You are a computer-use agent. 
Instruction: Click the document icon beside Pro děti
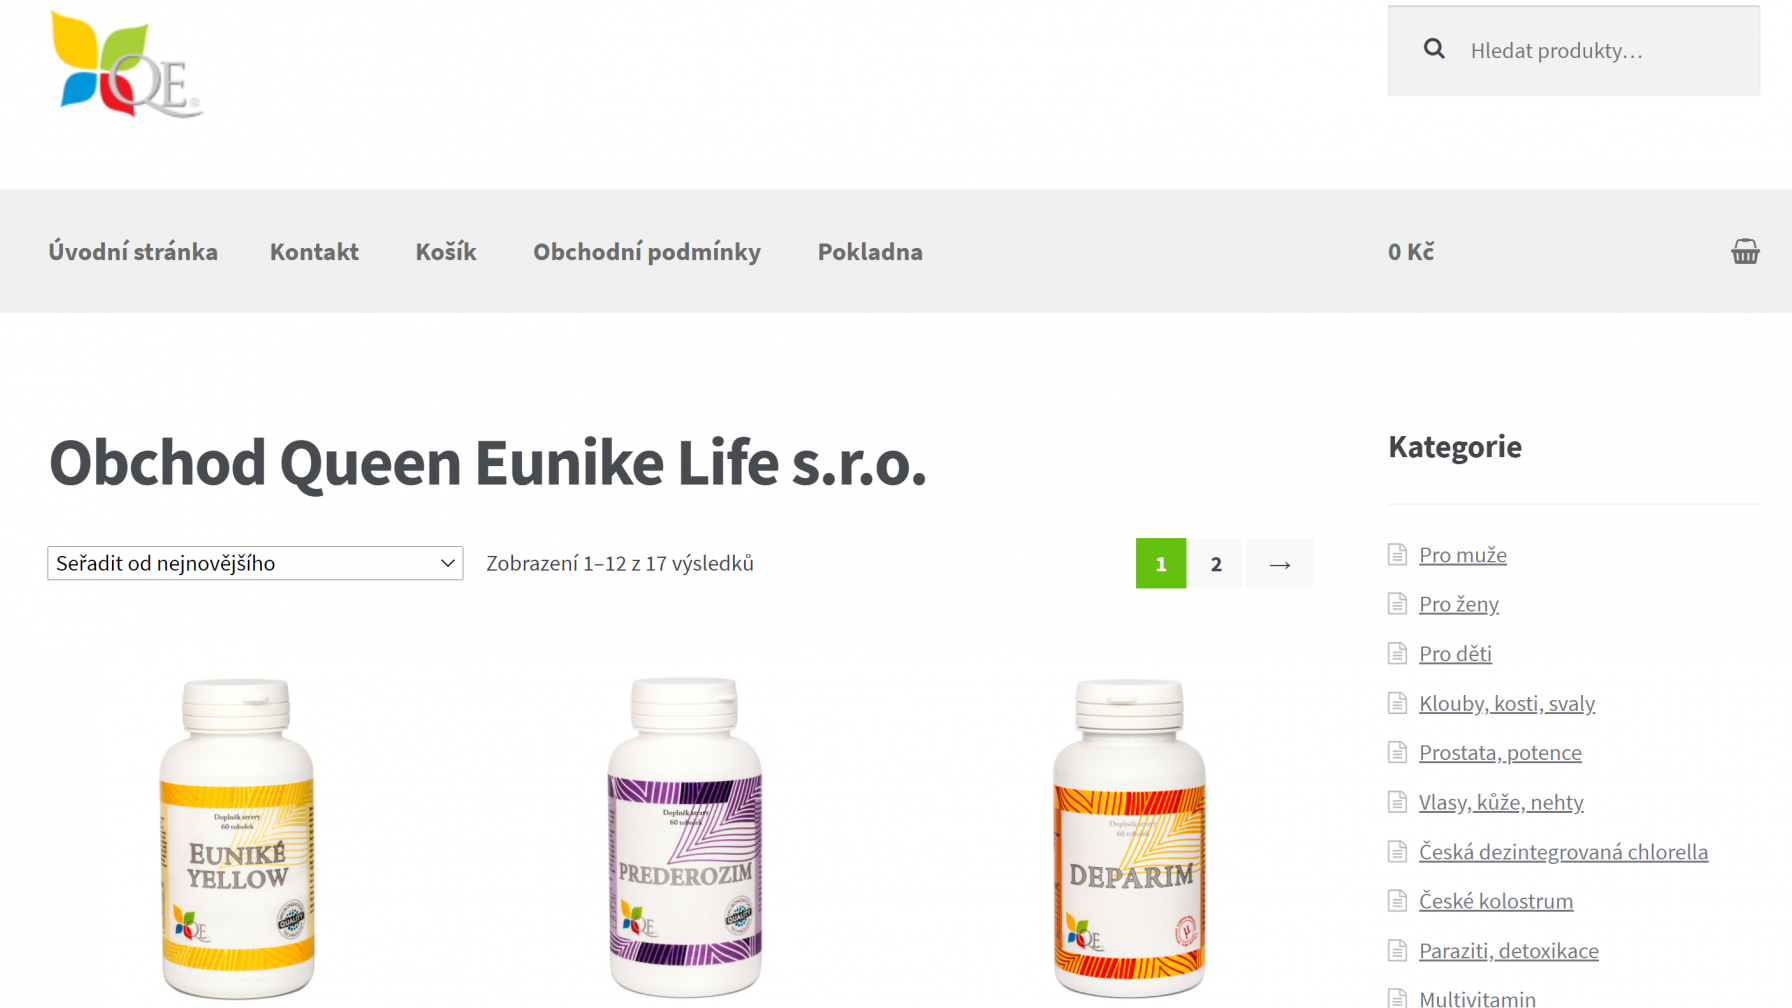tap(1397, 653)
